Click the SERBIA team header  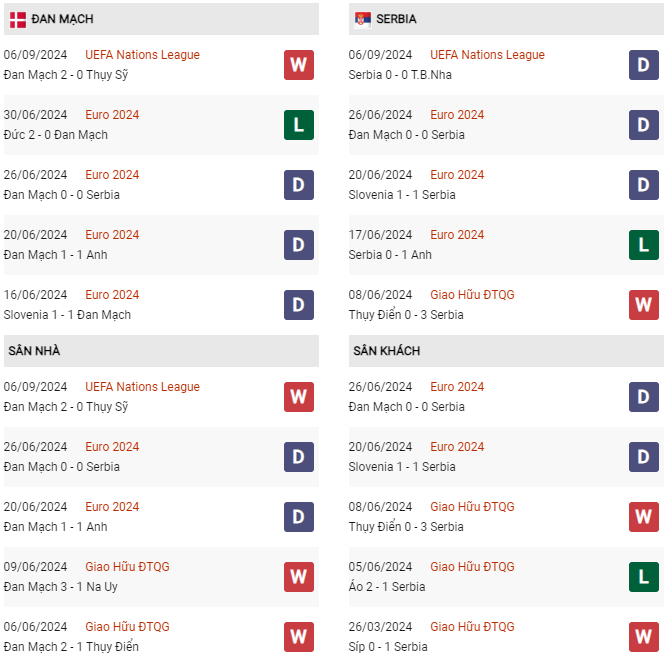click(x=506, y=19)
